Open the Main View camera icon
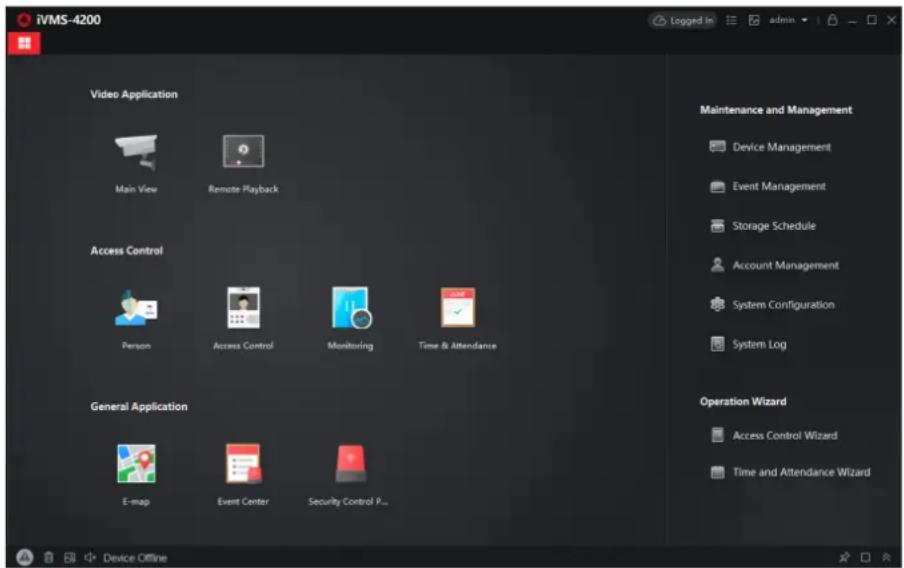 tap(136, 152)
